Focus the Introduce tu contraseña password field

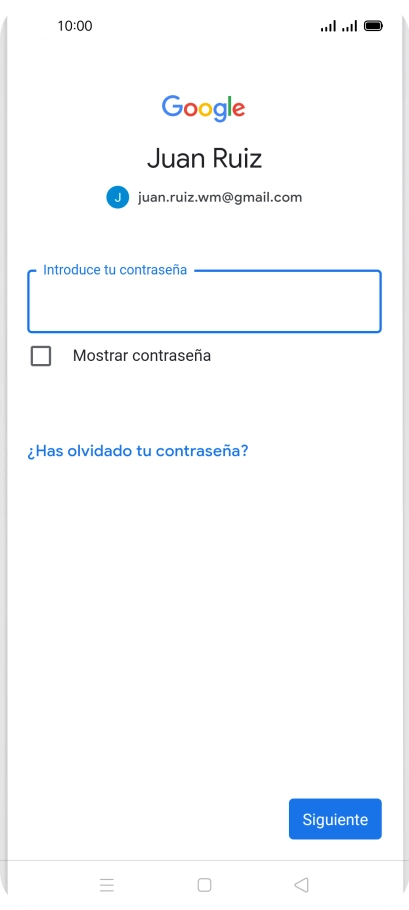(x=204, y=301)
